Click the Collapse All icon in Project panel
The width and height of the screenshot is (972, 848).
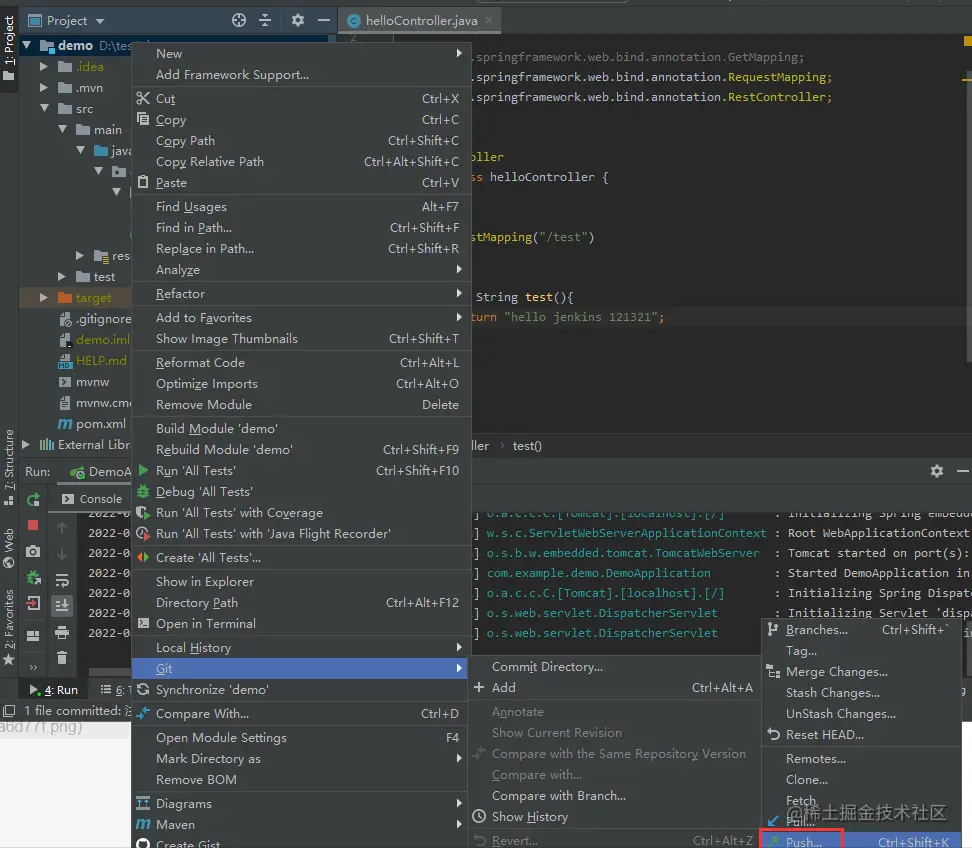(265, 20)
